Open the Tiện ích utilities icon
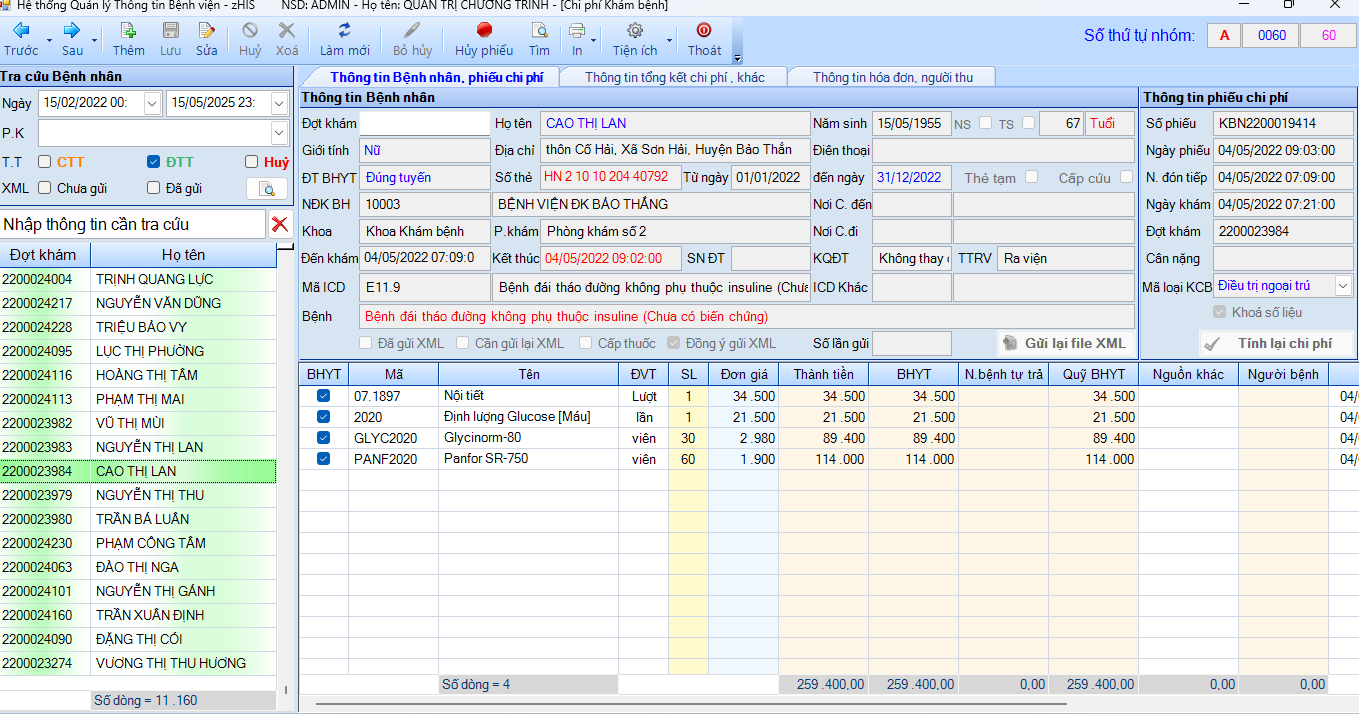Viewport: 1359px width, 714px height. click(634, 40)
